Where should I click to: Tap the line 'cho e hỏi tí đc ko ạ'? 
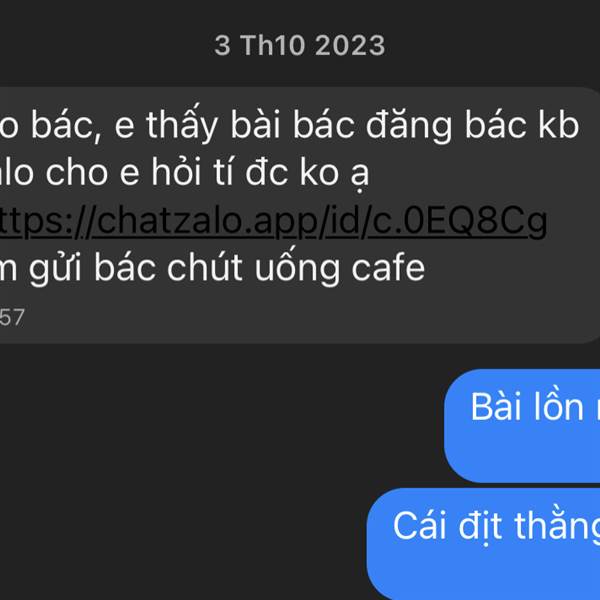coord(184,173)
